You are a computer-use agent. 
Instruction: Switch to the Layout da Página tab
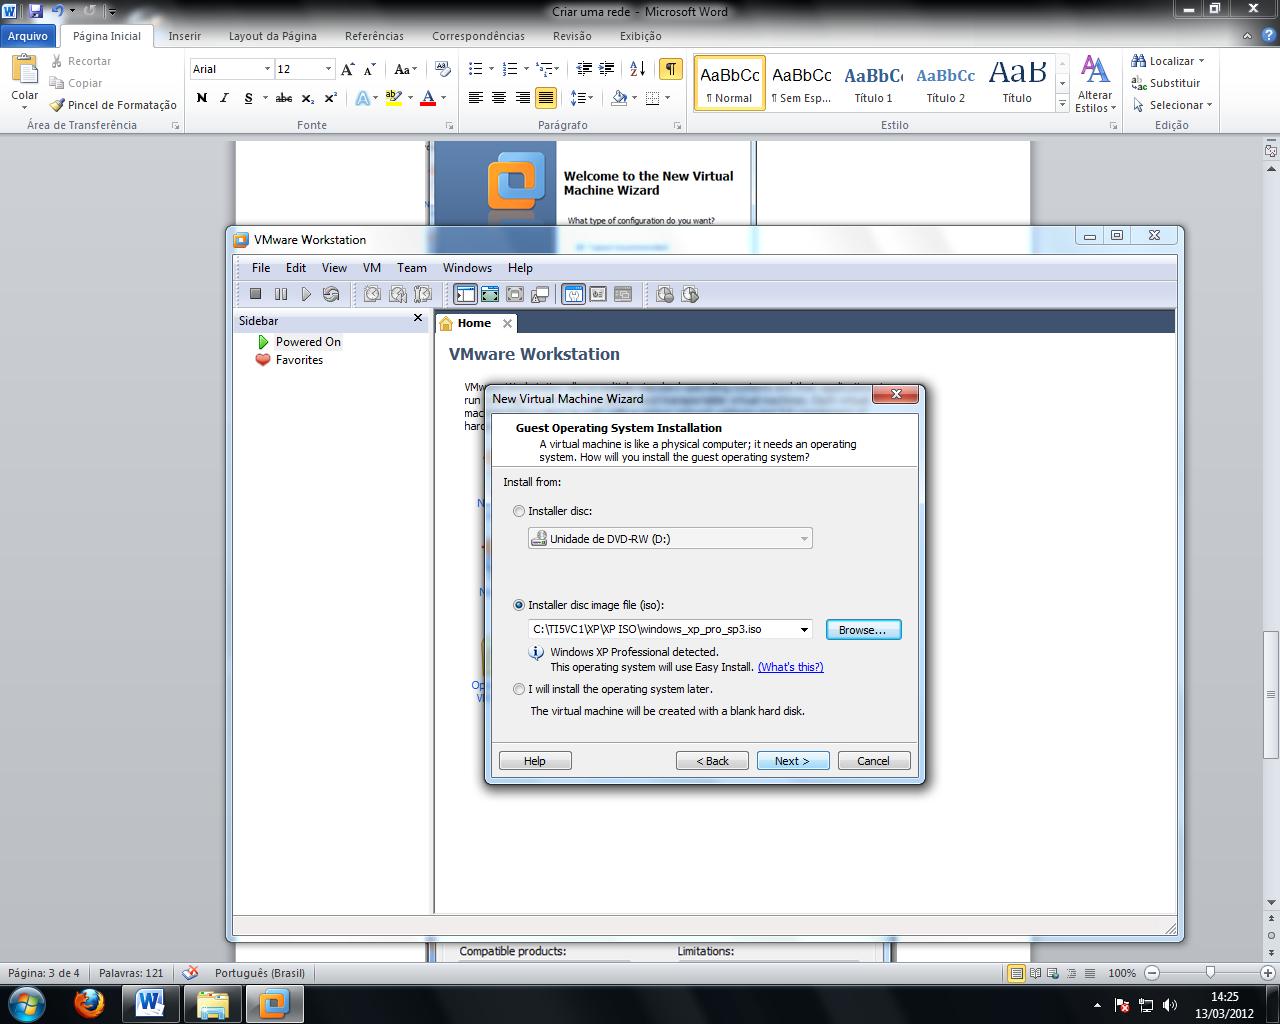pos(273,36)
